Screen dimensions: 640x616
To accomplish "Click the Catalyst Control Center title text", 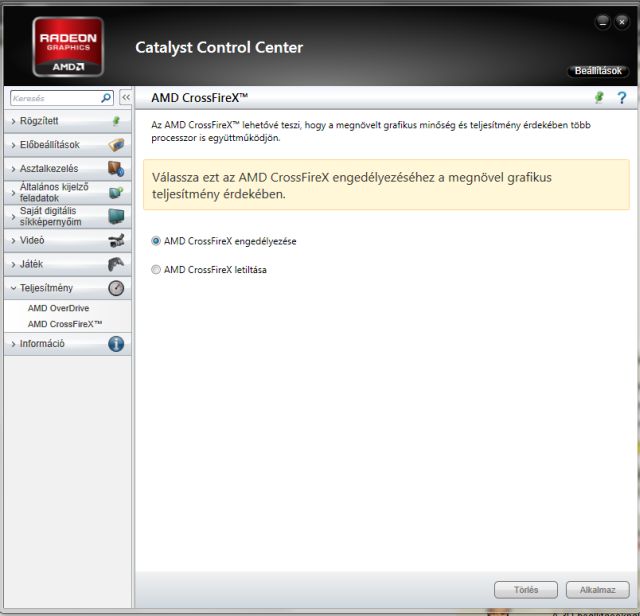I will [219, 48].
